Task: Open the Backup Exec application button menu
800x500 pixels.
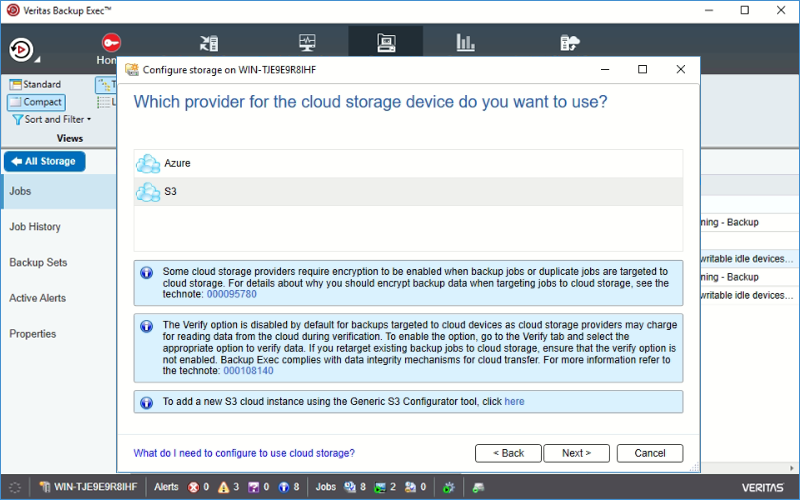Action: point(23,51)
